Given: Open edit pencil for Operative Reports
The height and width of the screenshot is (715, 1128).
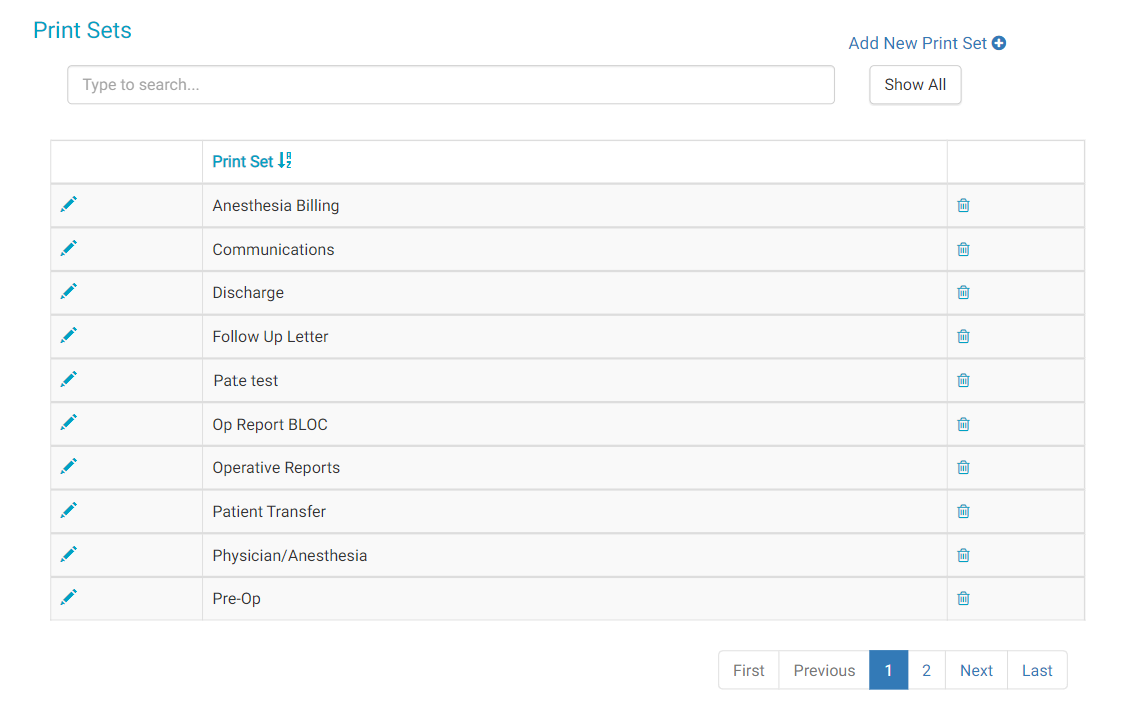Looking at the screenshot, I should (68, 467).
